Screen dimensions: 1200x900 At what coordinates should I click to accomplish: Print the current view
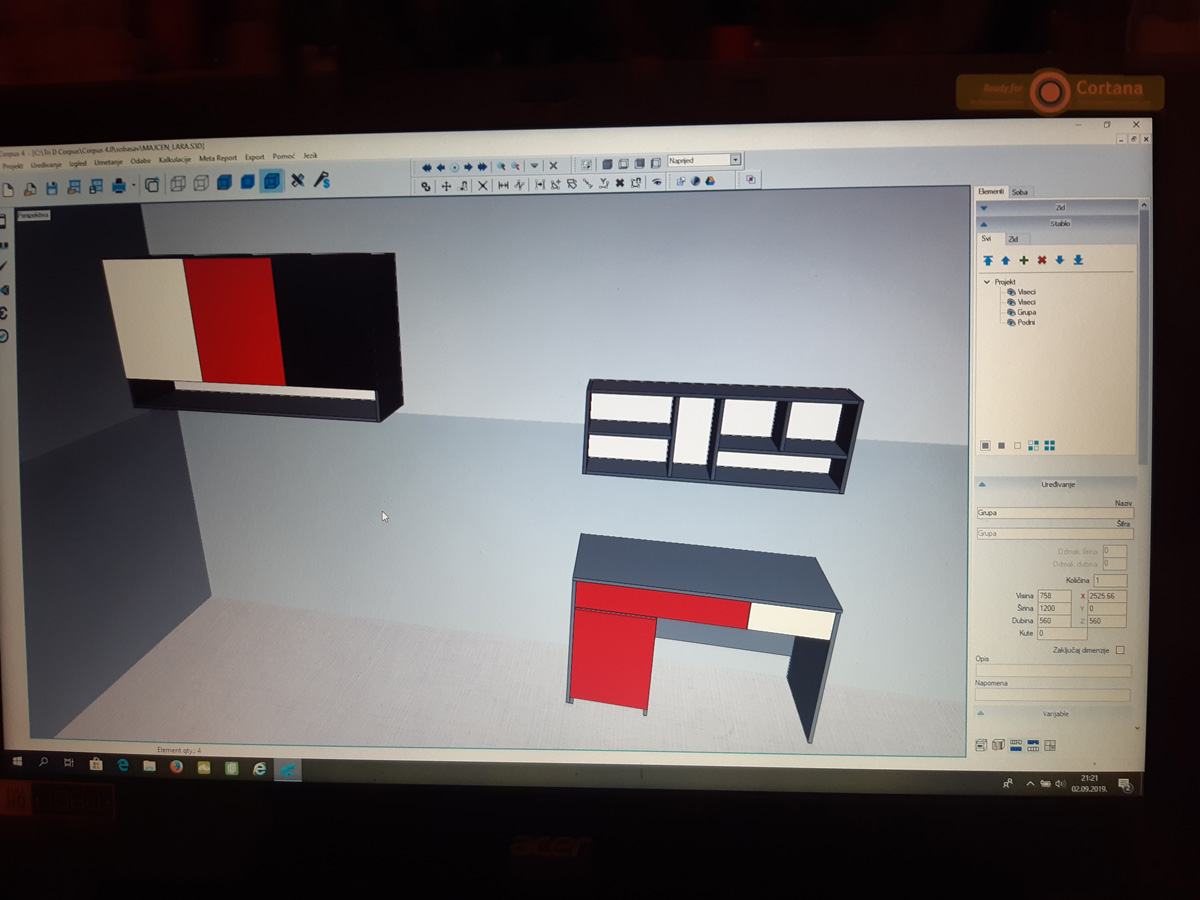tap(119, 185)
